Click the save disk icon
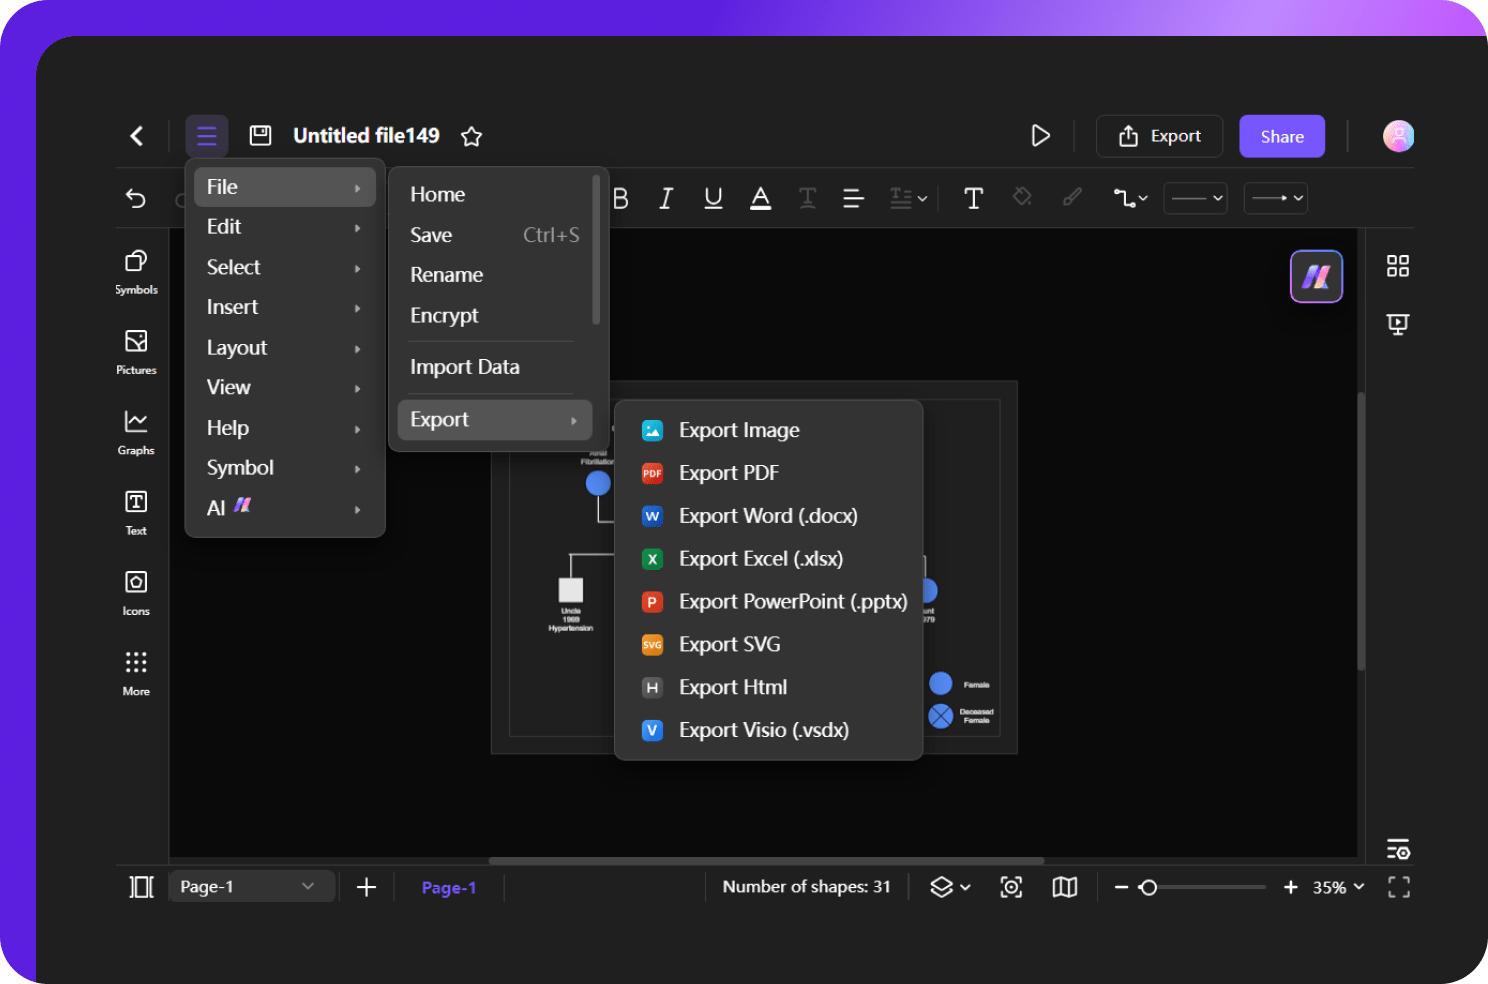Image resolution: width=1488 pixels, height=984 pixels. [260, 136]
